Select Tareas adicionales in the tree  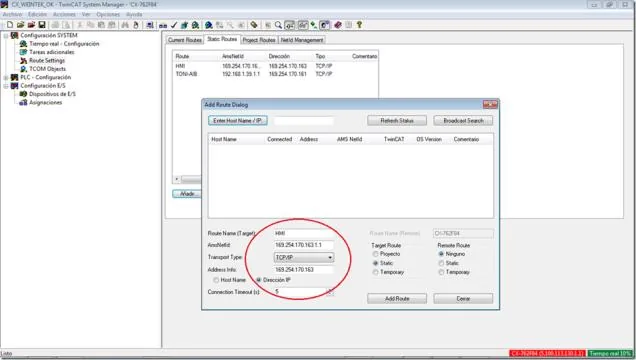(52, 52)
